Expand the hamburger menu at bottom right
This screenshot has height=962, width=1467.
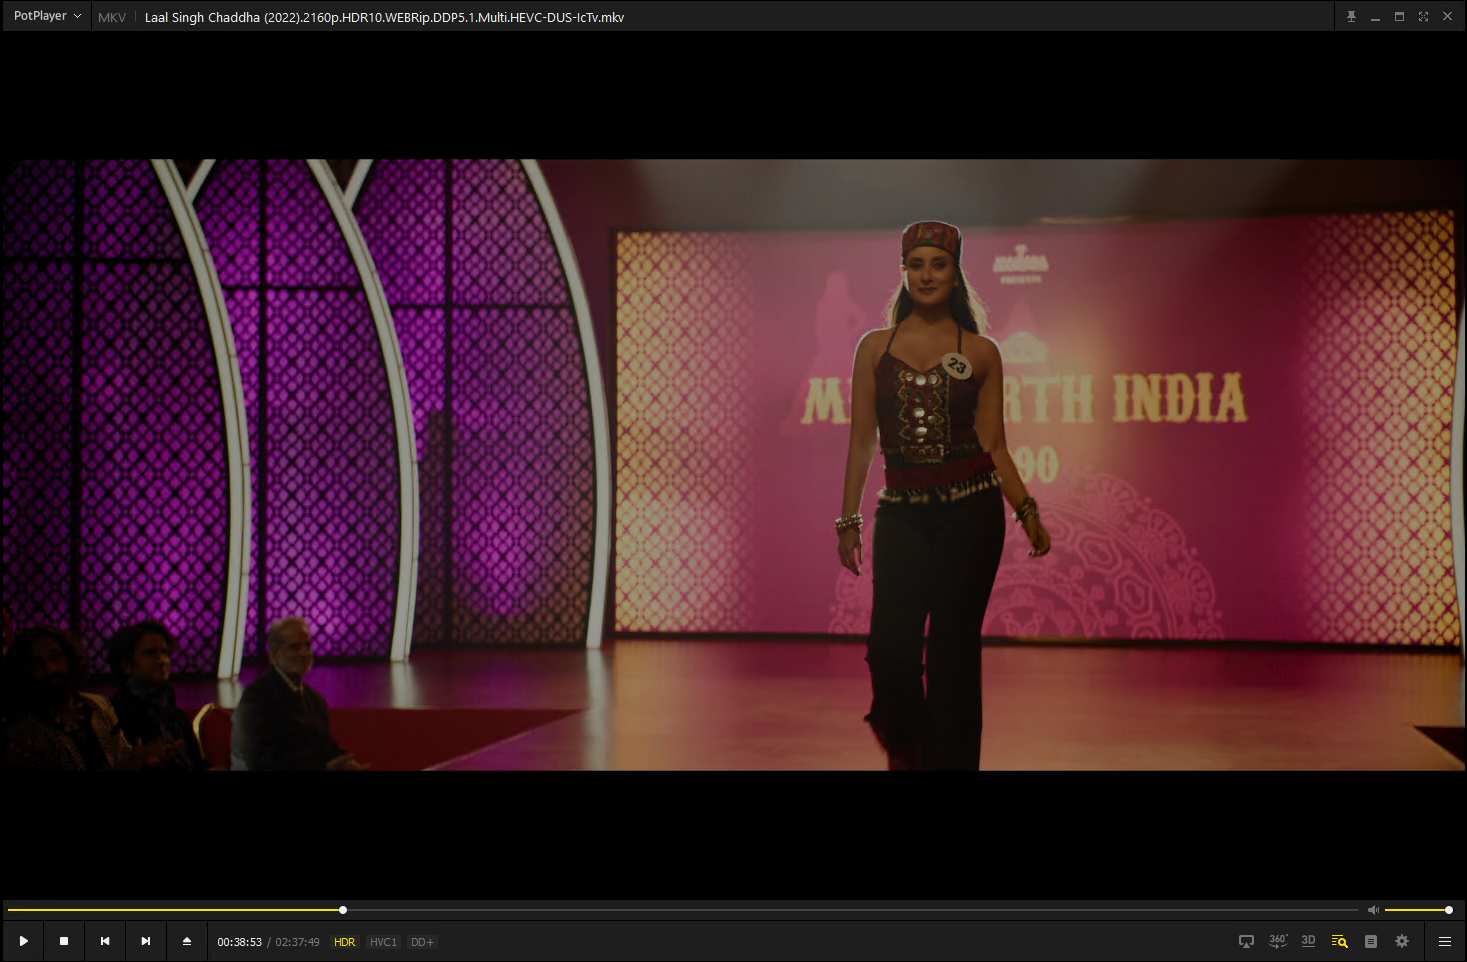point(1444,941)
